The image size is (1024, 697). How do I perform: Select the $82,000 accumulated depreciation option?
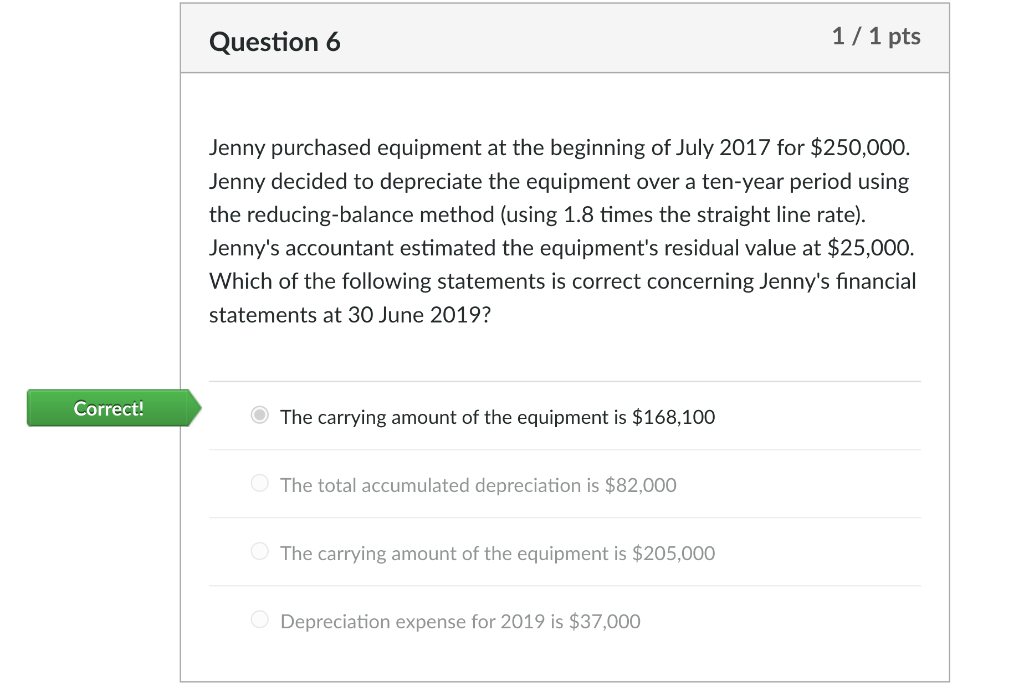[258, 483]
